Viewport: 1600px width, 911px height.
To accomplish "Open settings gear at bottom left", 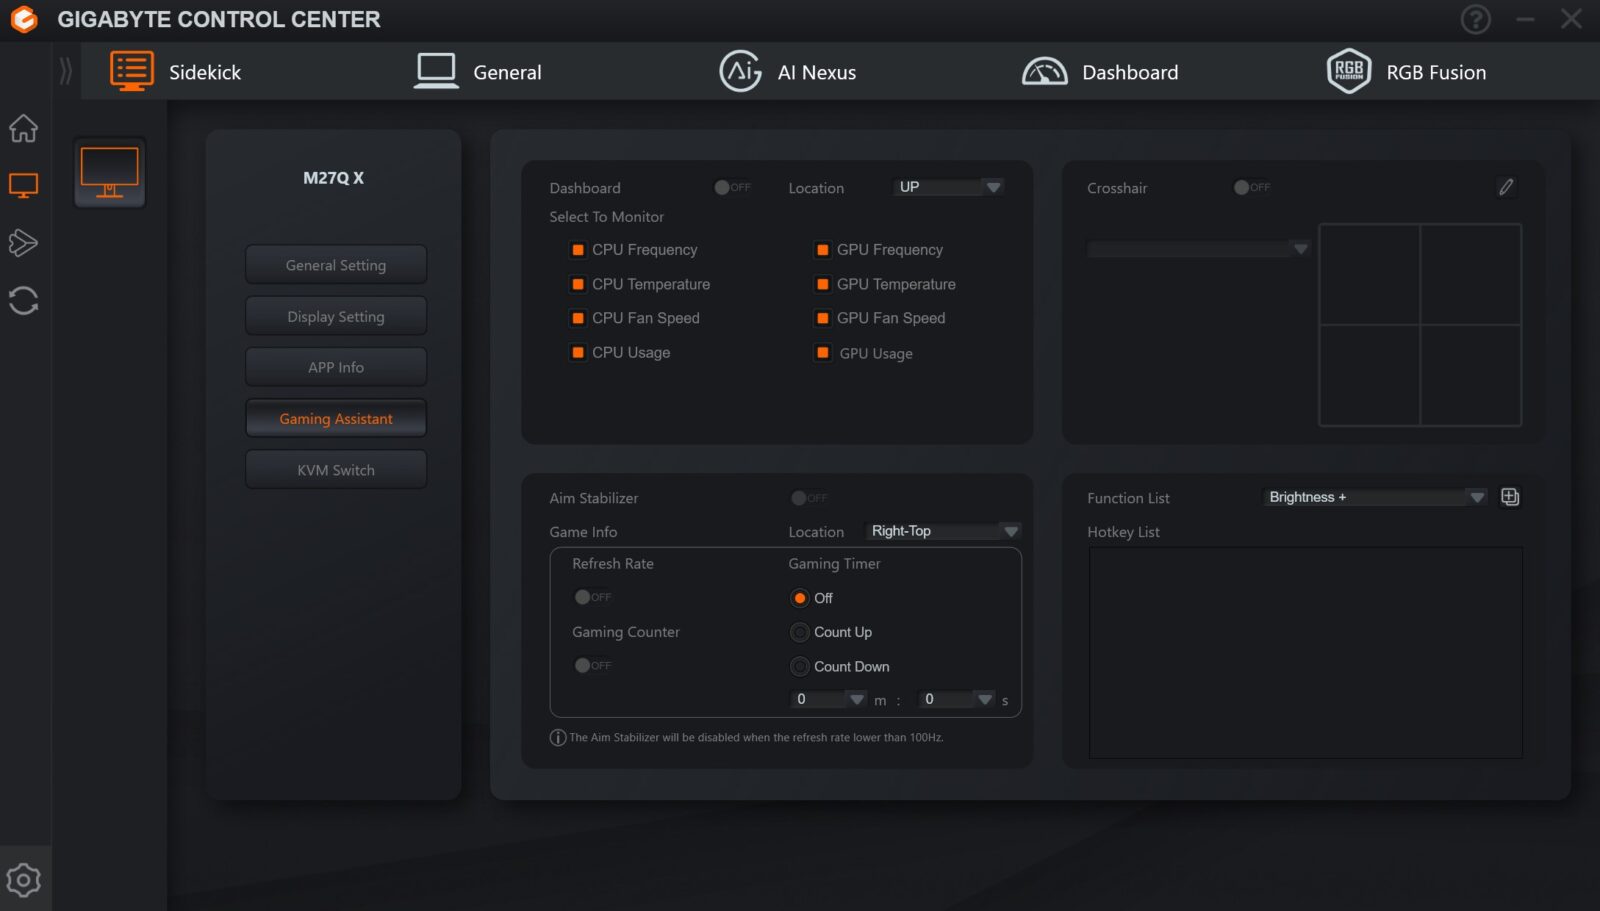I will coord(23,880).
